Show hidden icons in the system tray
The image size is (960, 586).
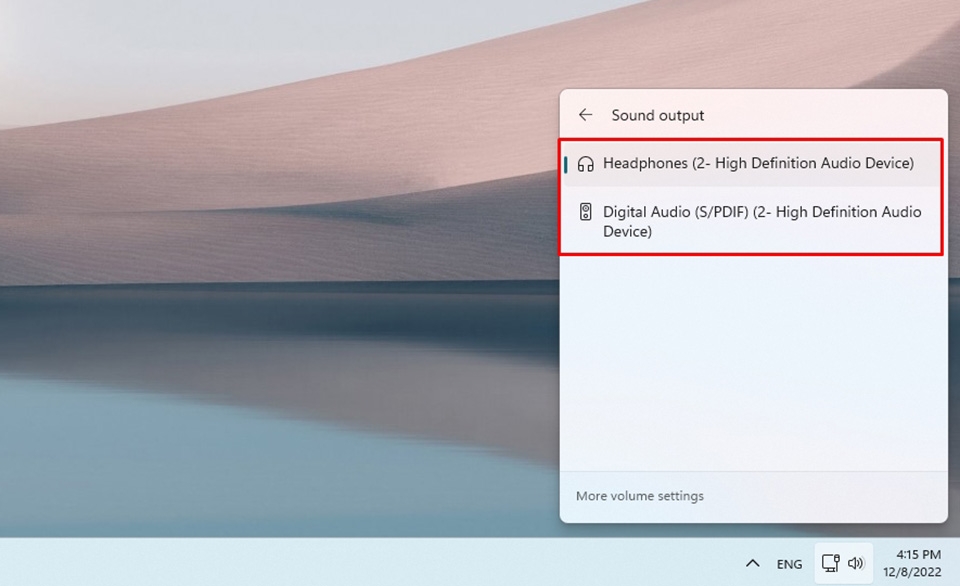point(752,563)
